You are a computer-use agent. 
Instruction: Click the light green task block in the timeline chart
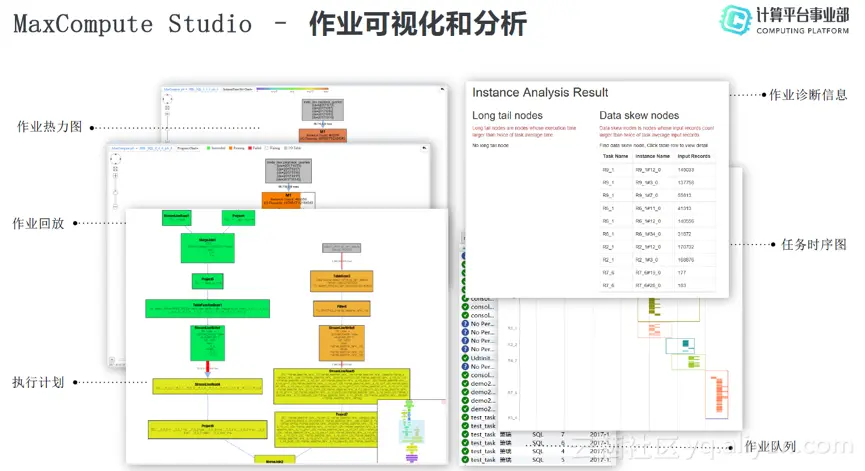pyautogui.click(x=693, y=362)
